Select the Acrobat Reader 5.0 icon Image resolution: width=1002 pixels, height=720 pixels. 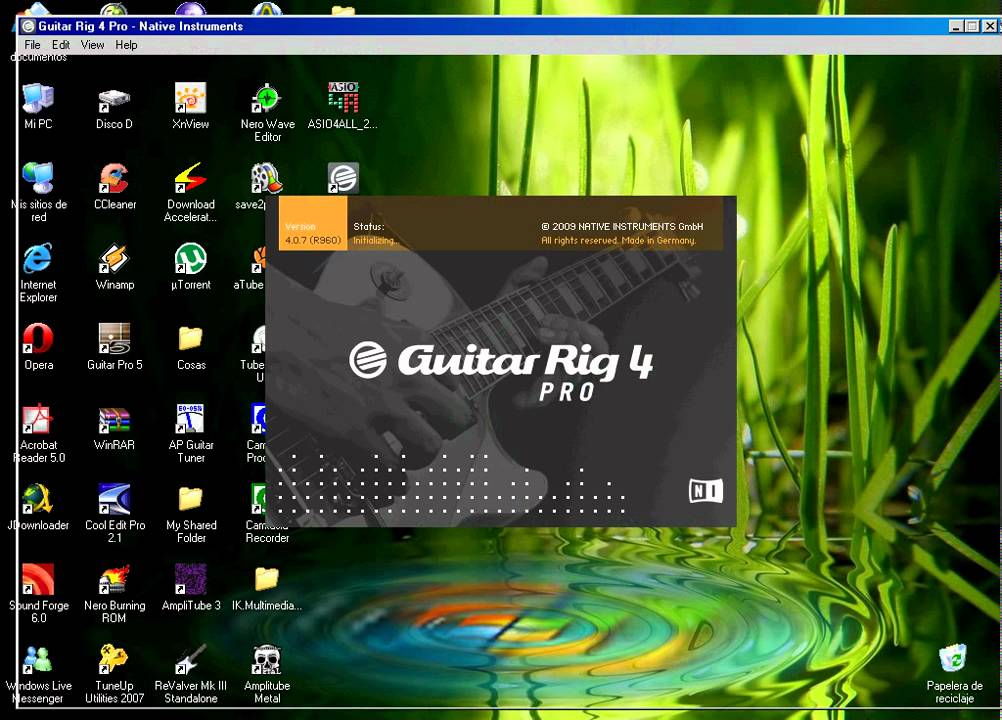[38, 419]
